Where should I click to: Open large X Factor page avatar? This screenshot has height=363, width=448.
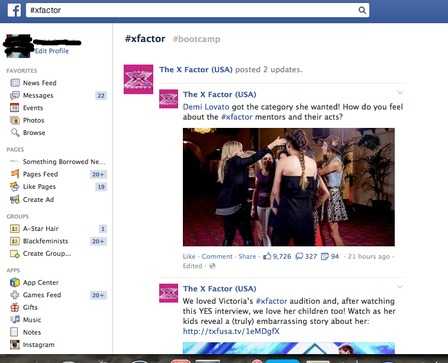click(x=138, y=79)
